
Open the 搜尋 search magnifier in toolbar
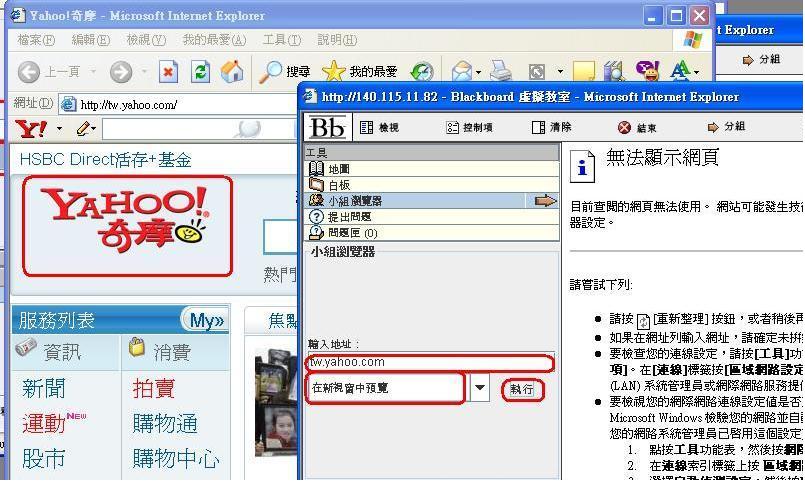[284, 72]
